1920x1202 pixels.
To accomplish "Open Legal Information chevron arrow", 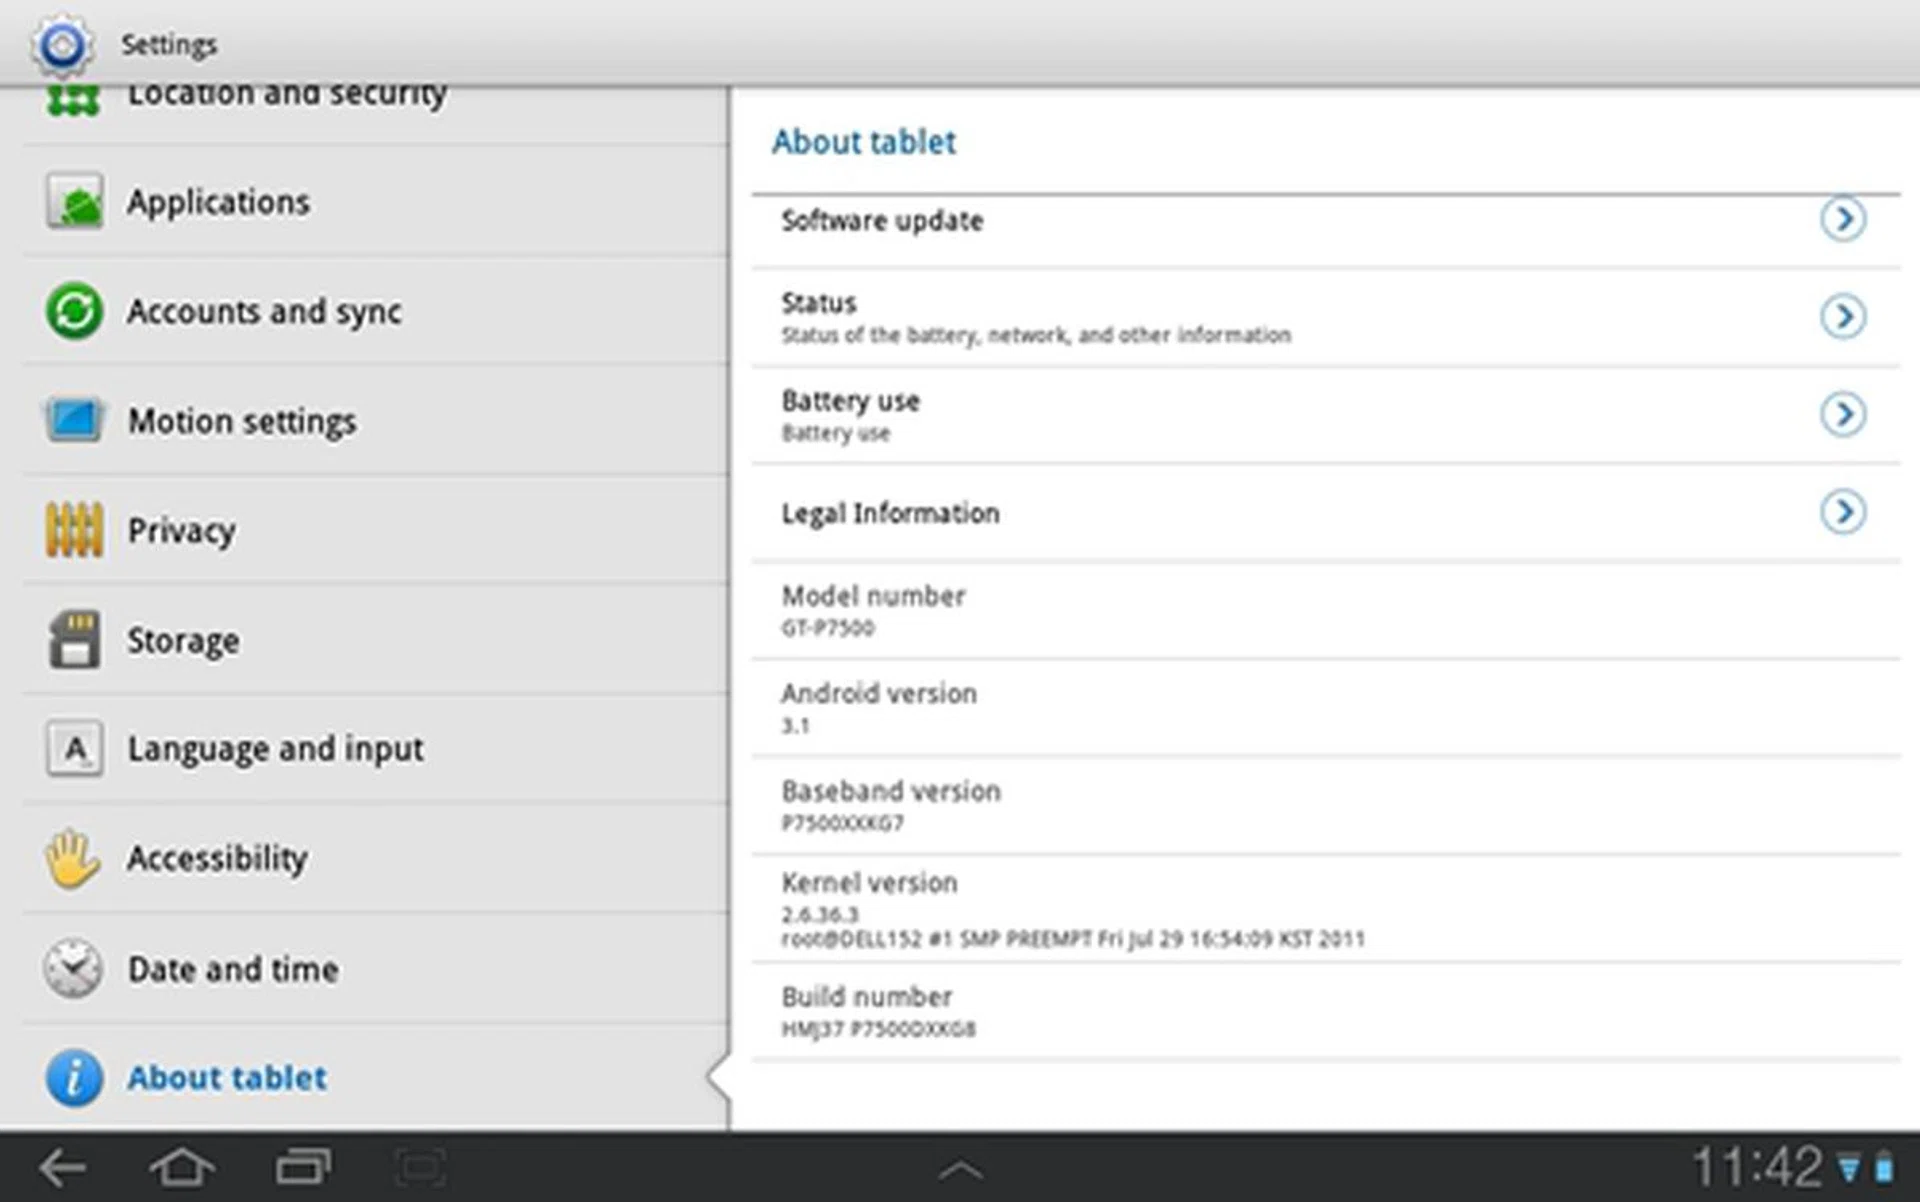I will 1842,512.
